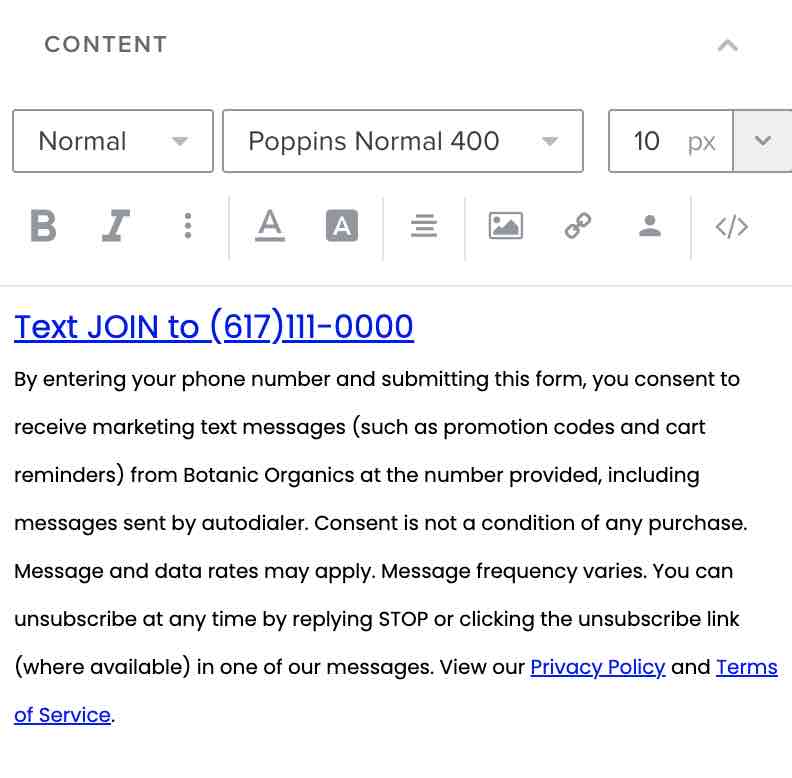Viewport: 792px width, 778px height.
Task: Collapse the Content section
Action: (728, 45)
